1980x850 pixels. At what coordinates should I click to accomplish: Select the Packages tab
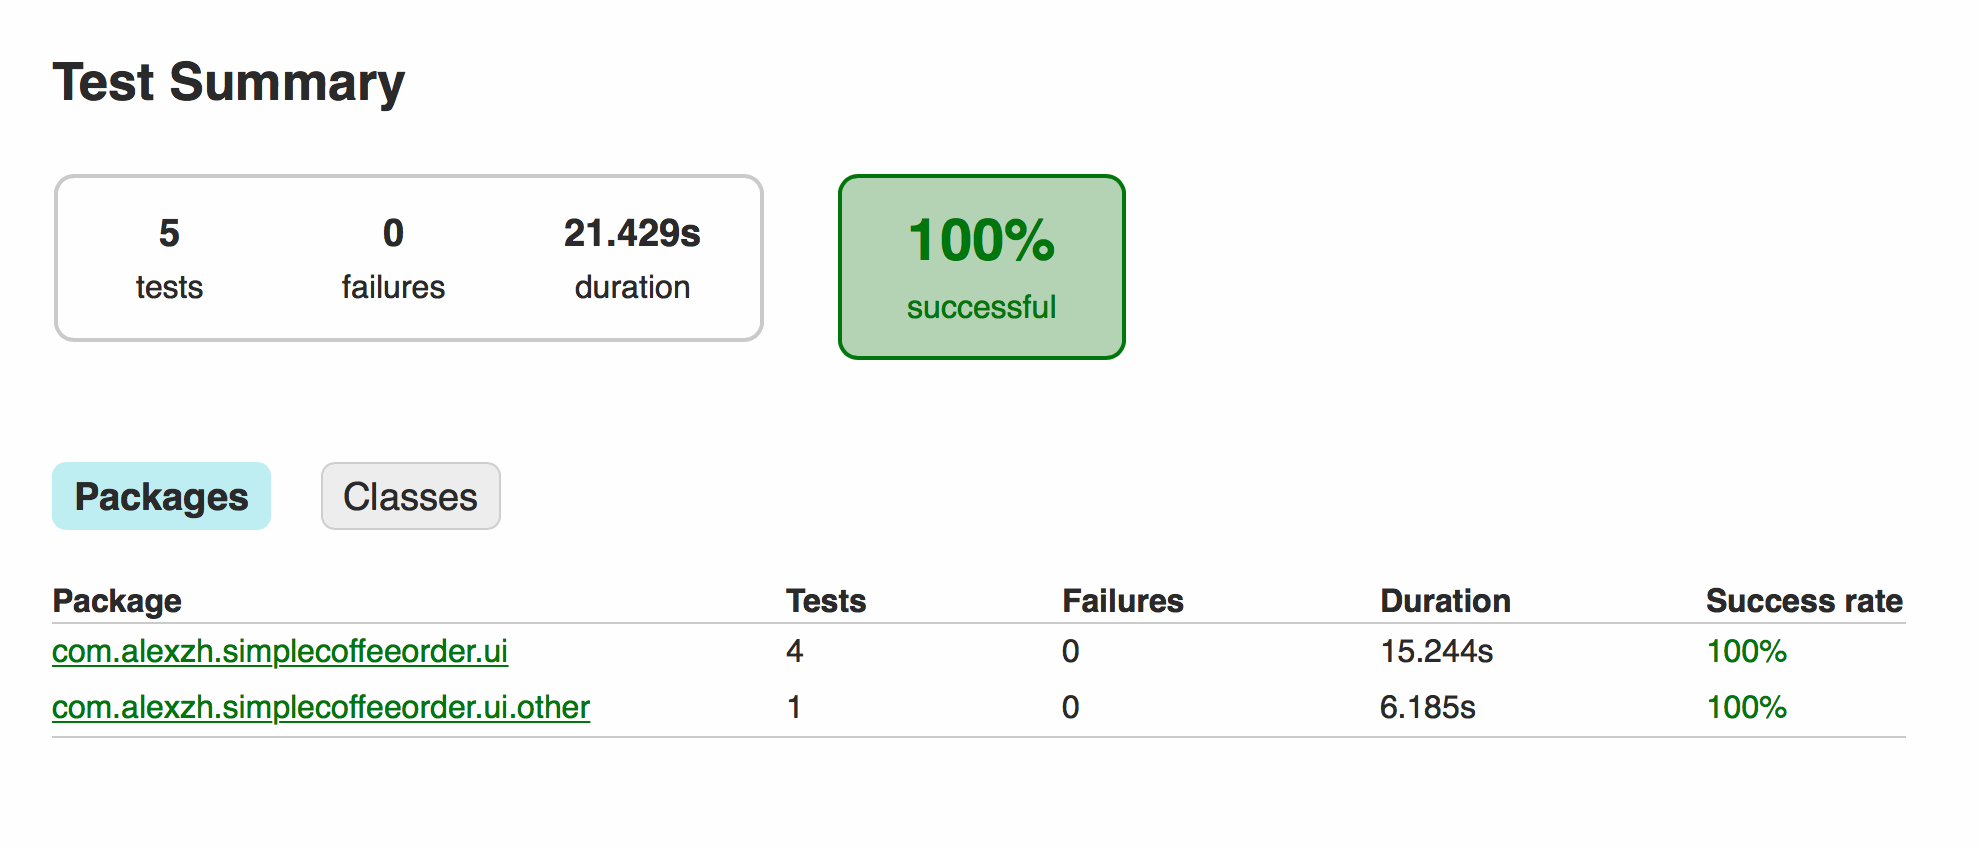tap(161, 496)
